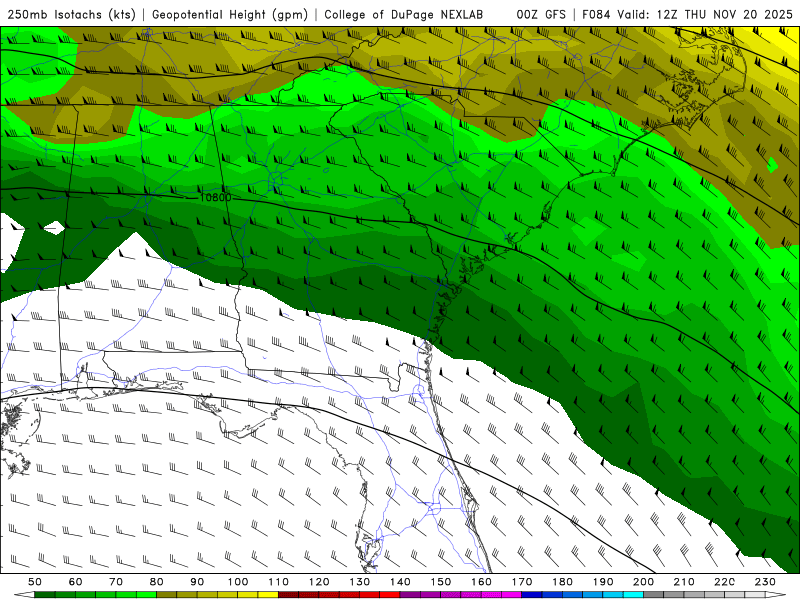Select the 140 value on the legend
Image resolution: width=800 pixels, height=600 pixels.
point(401,582)
